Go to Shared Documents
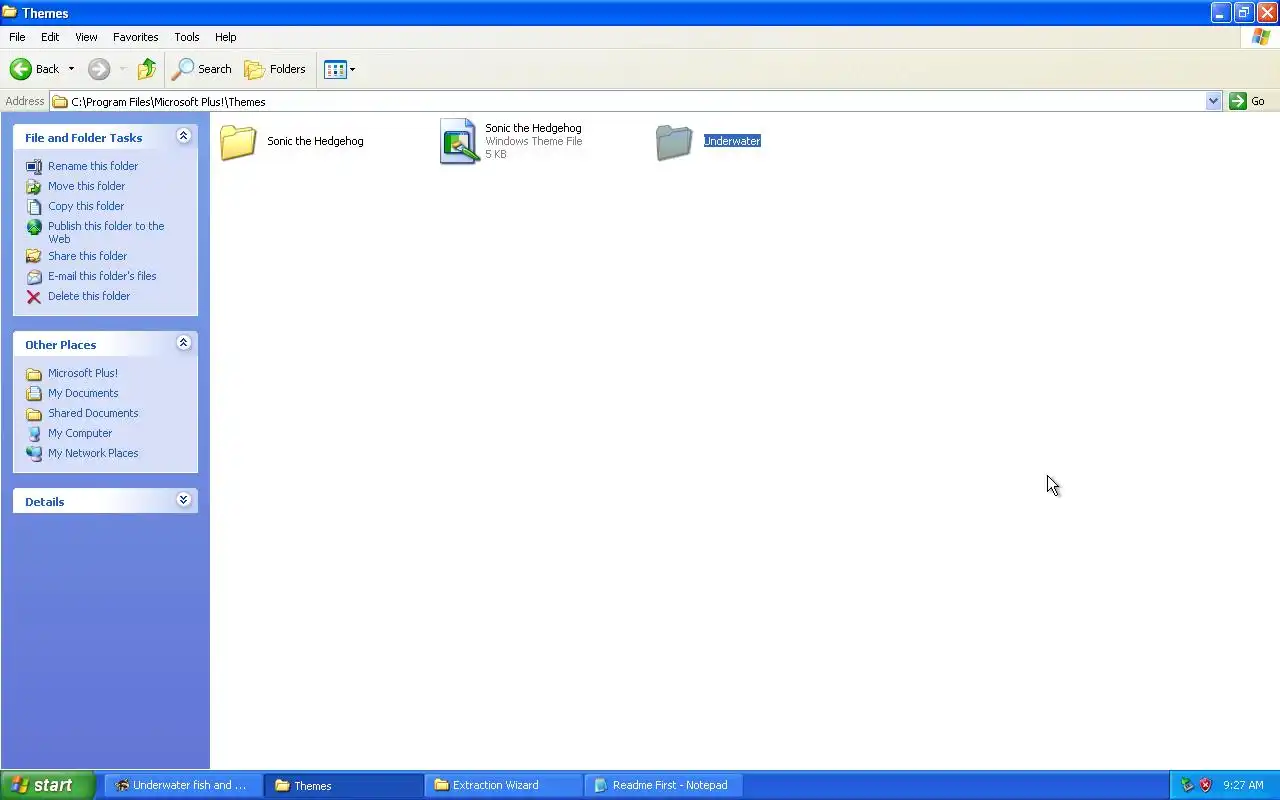Screen dimensions: 1280x800 (93, 413)
